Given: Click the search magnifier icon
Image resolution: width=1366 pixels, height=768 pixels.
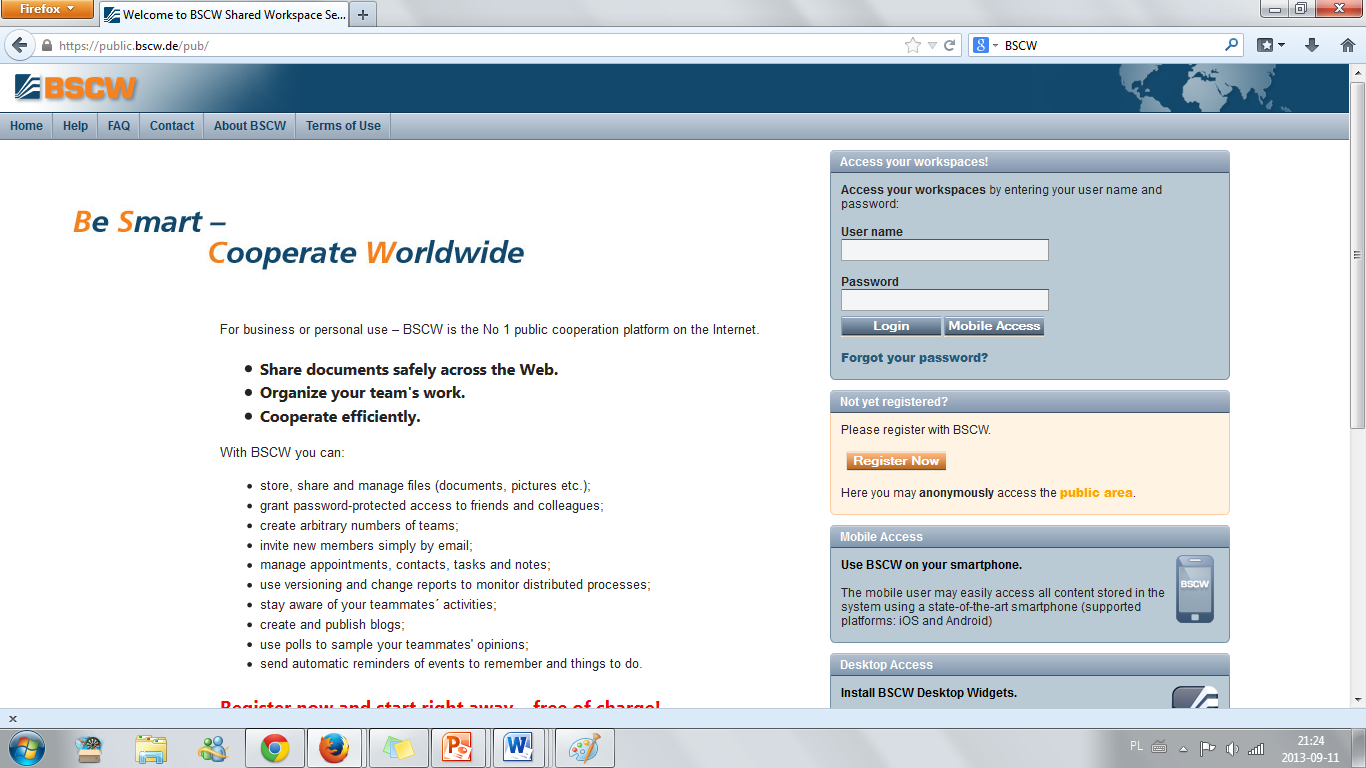Looking at the screenshot, I should (1231, 45).
